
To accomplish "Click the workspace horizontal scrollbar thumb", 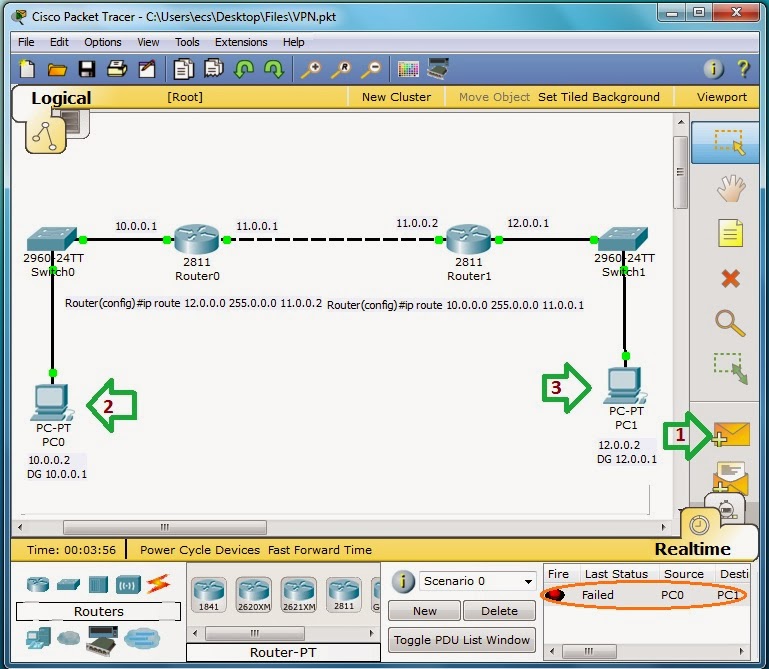I will coord(165,527).
